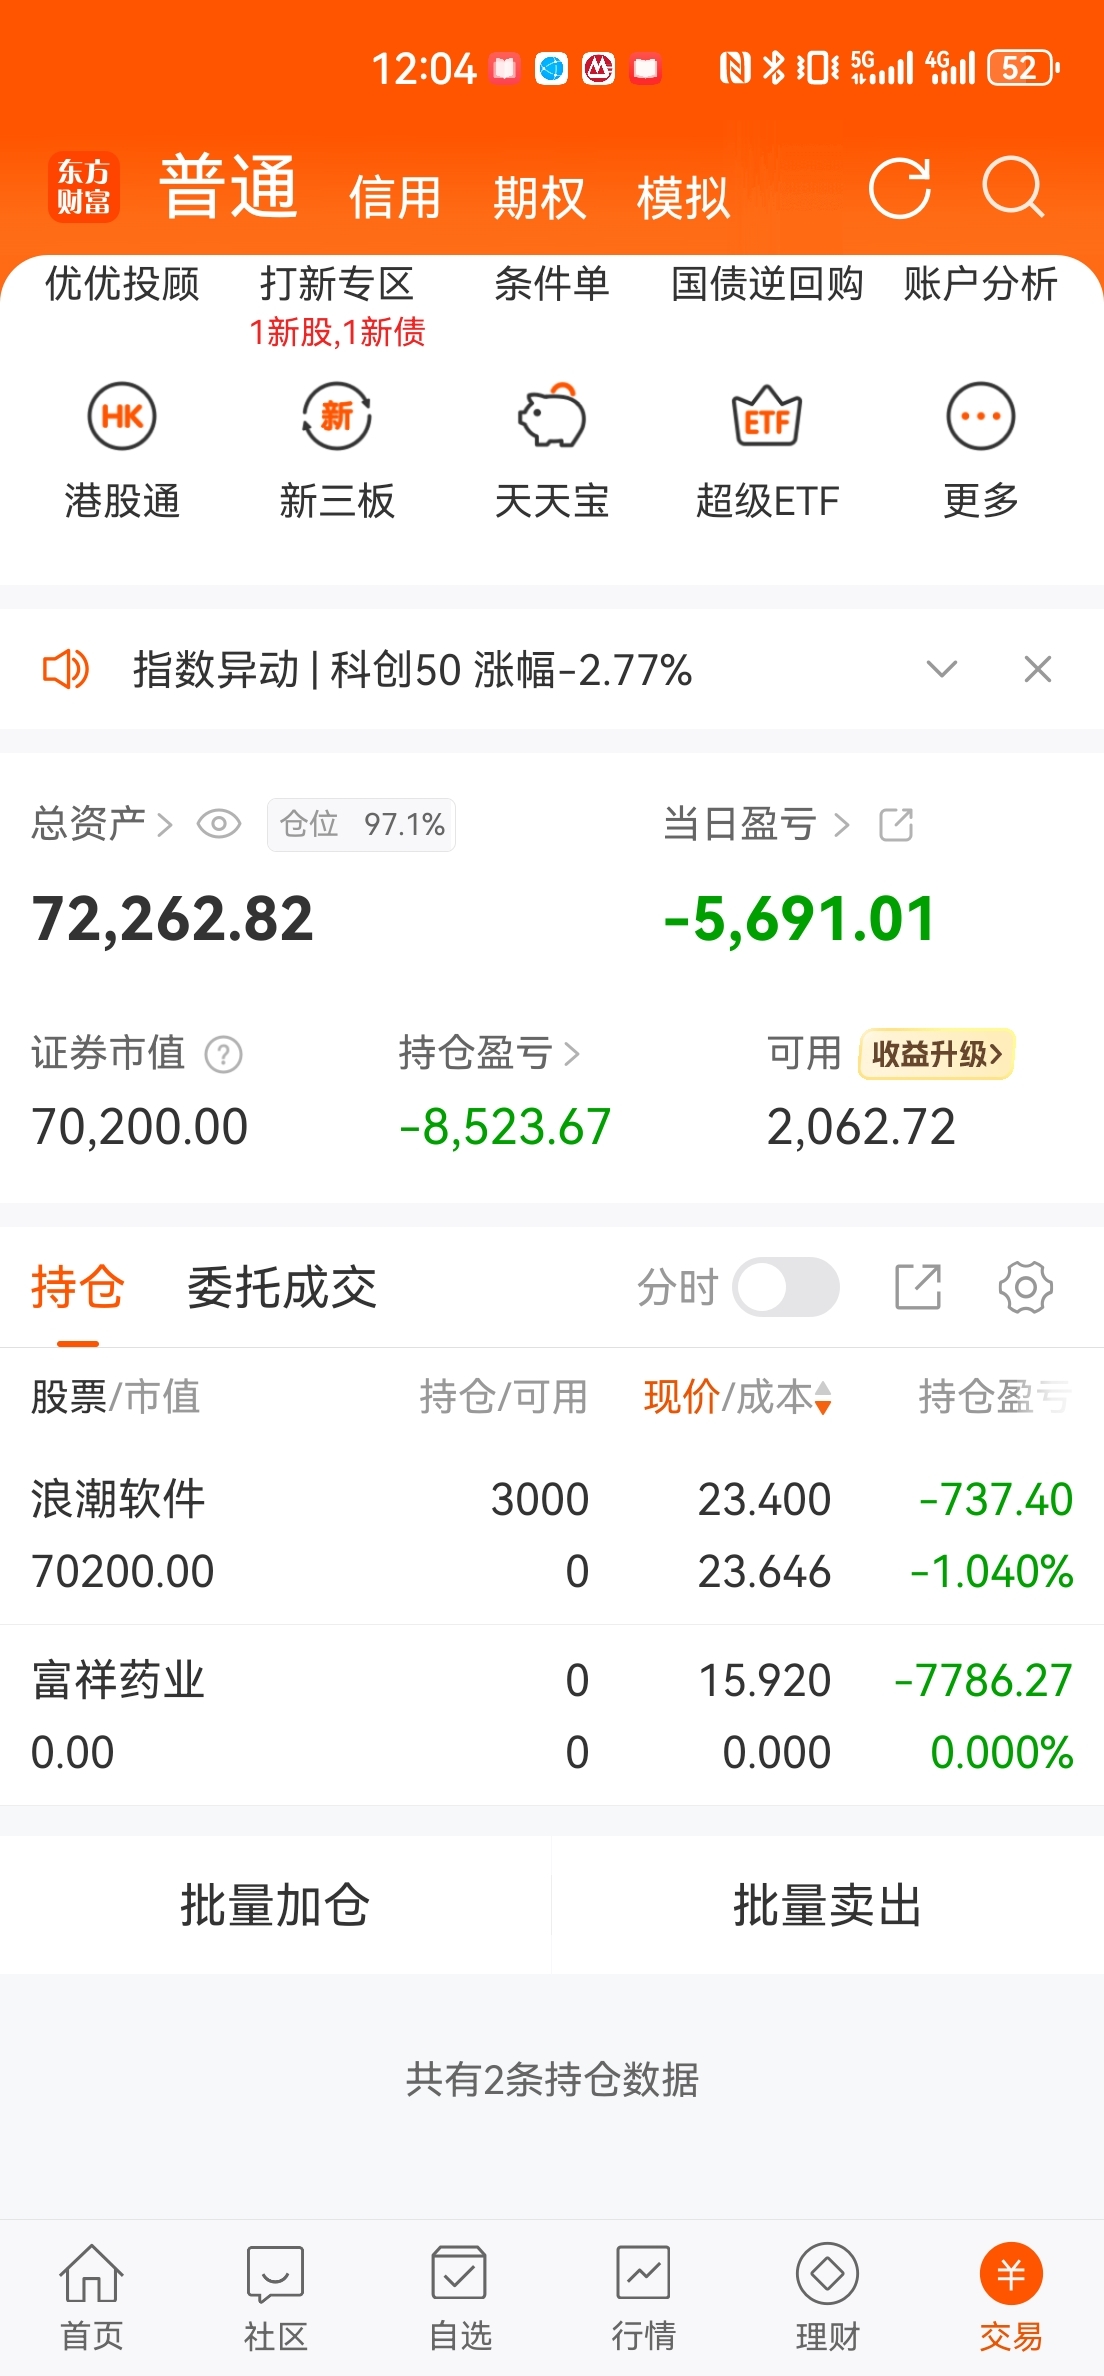
Task: Open 浪潮软件 holding row
Action: [x=552, y=1535]
